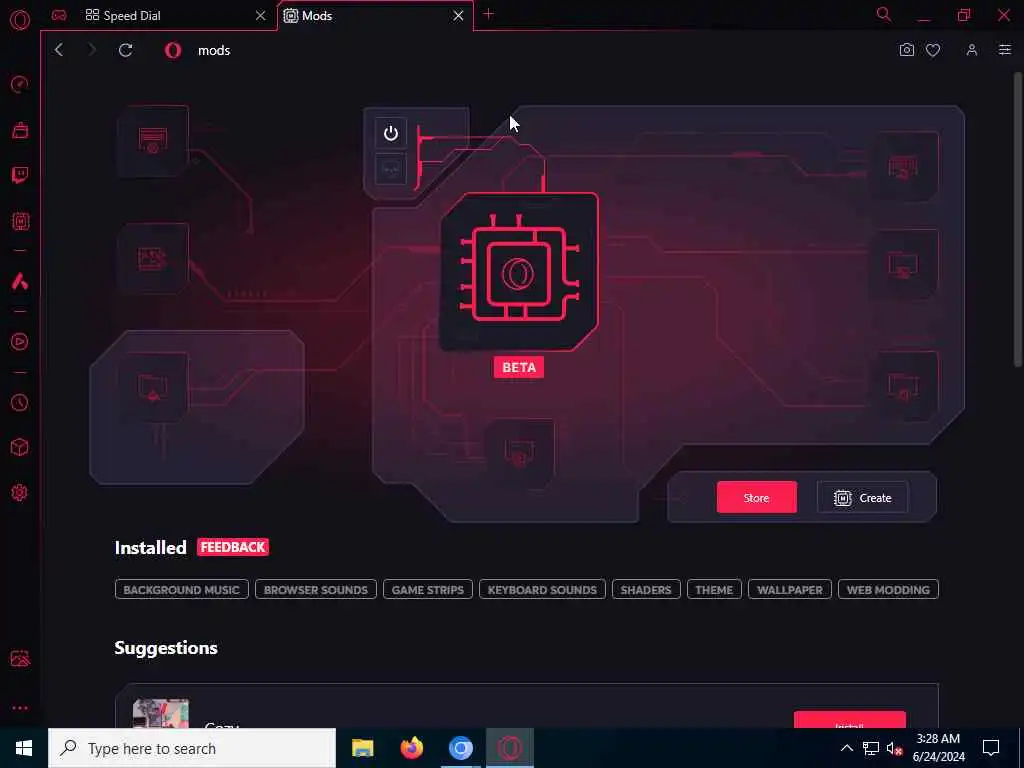Image resolution: width=1024 pixels, height=768 pixels.
Task: Filter by SHADERS
Action: 646,590
